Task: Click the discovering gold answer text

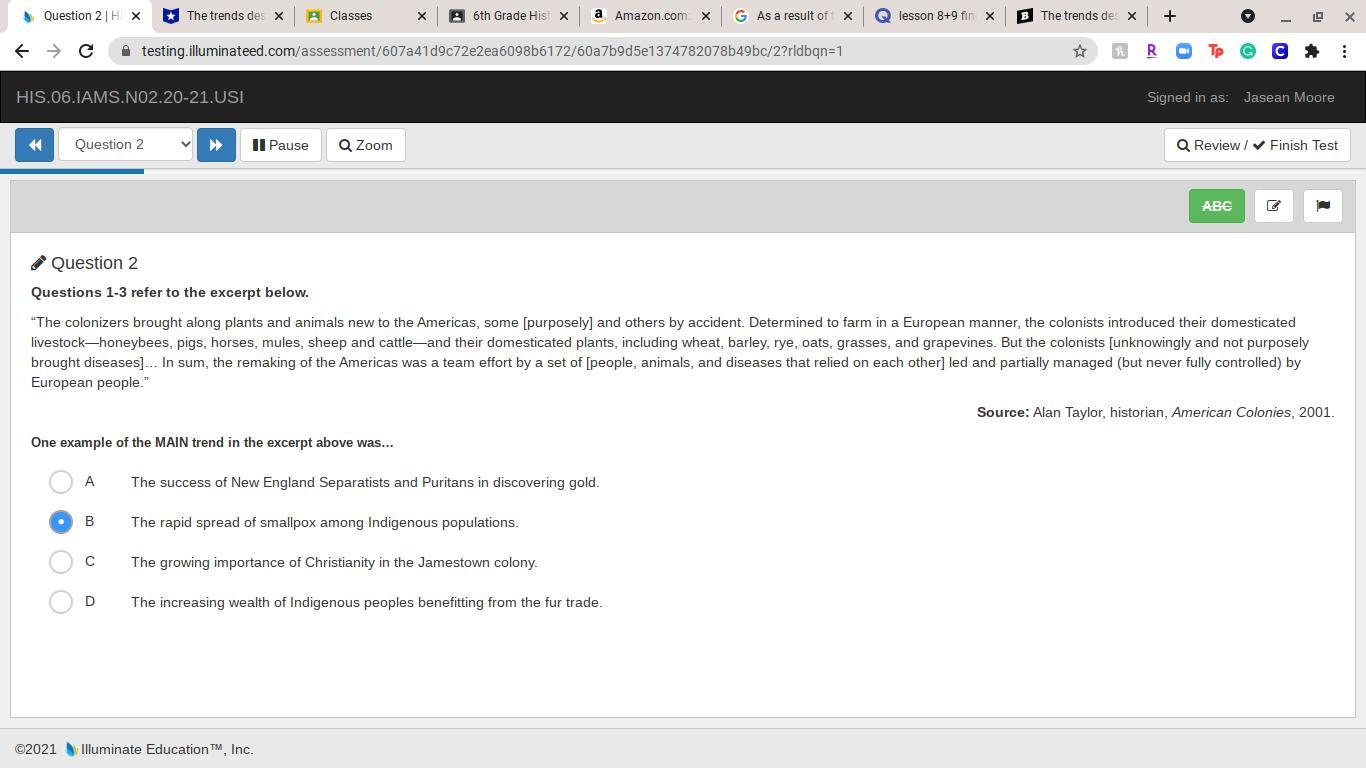Action: click(365, 482)
